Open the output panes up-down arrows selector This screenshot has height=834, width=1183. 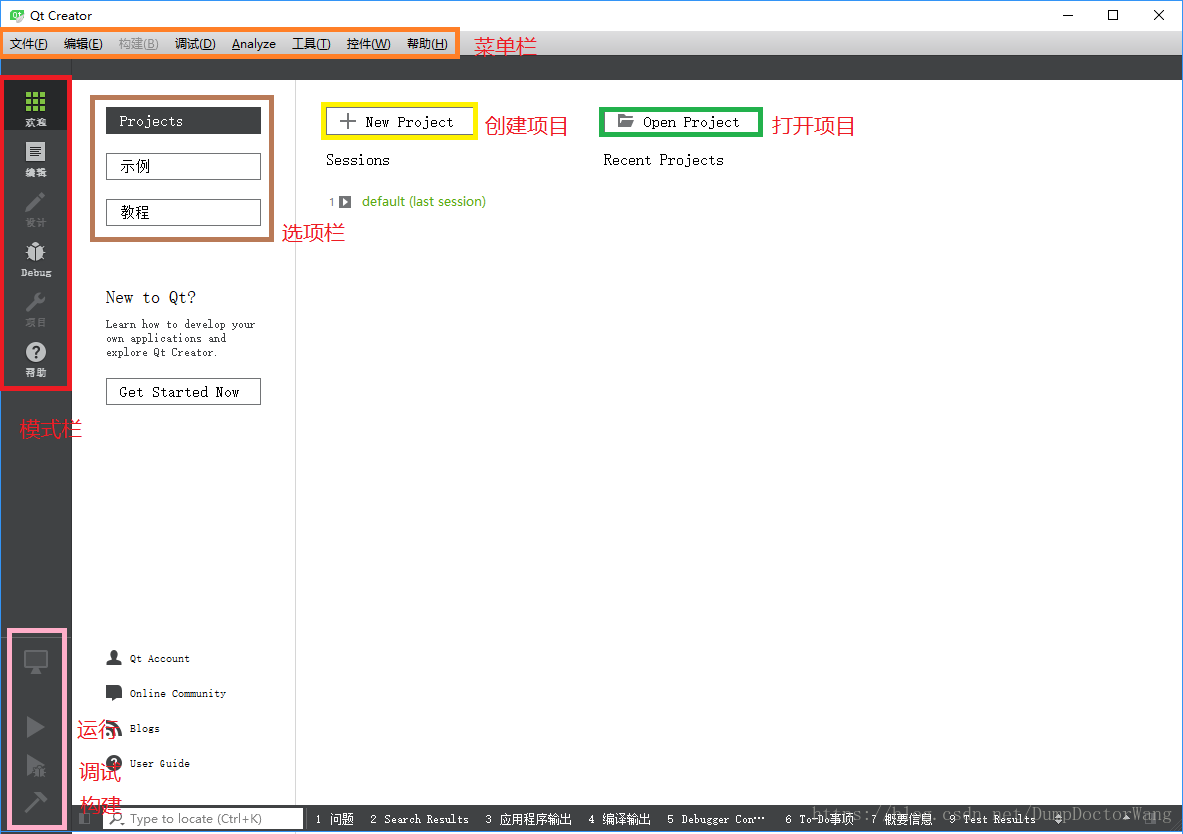coord(1059,819)
